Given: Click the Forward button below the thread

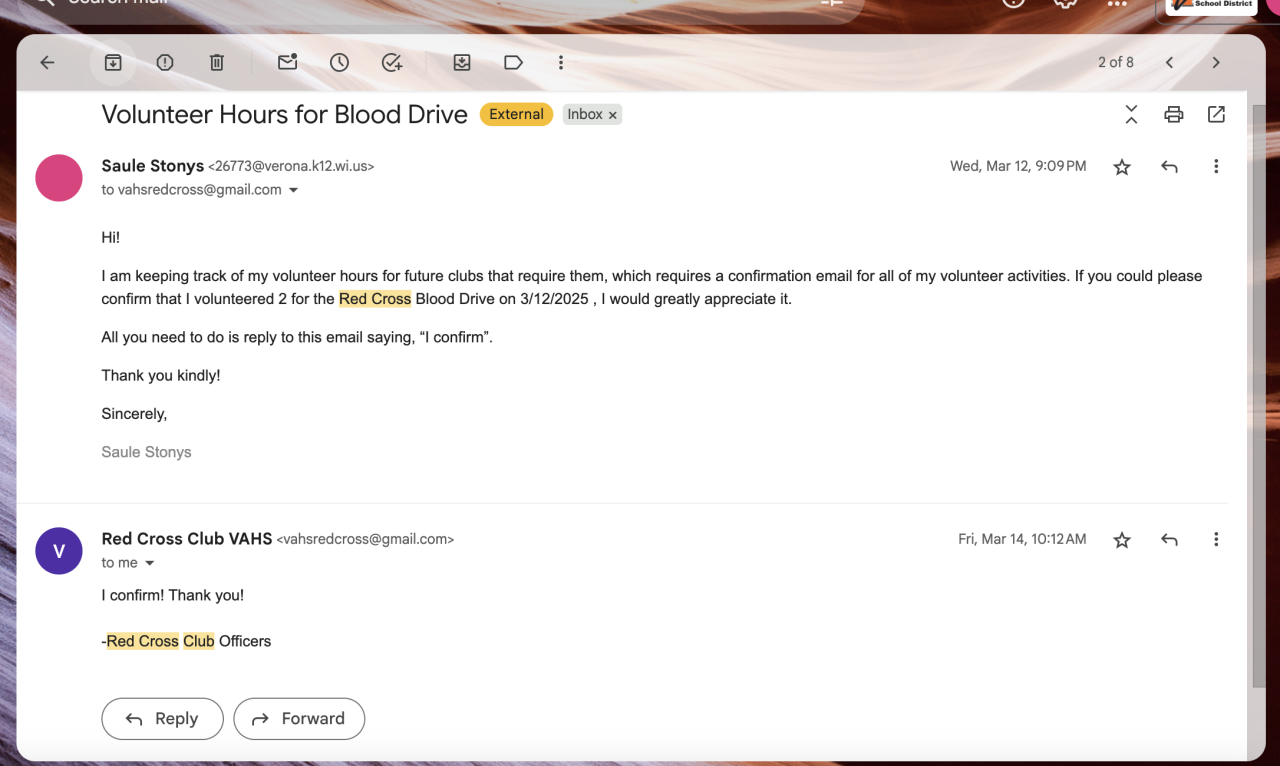Looking at the screenshot, I should [x=299, y=718].
